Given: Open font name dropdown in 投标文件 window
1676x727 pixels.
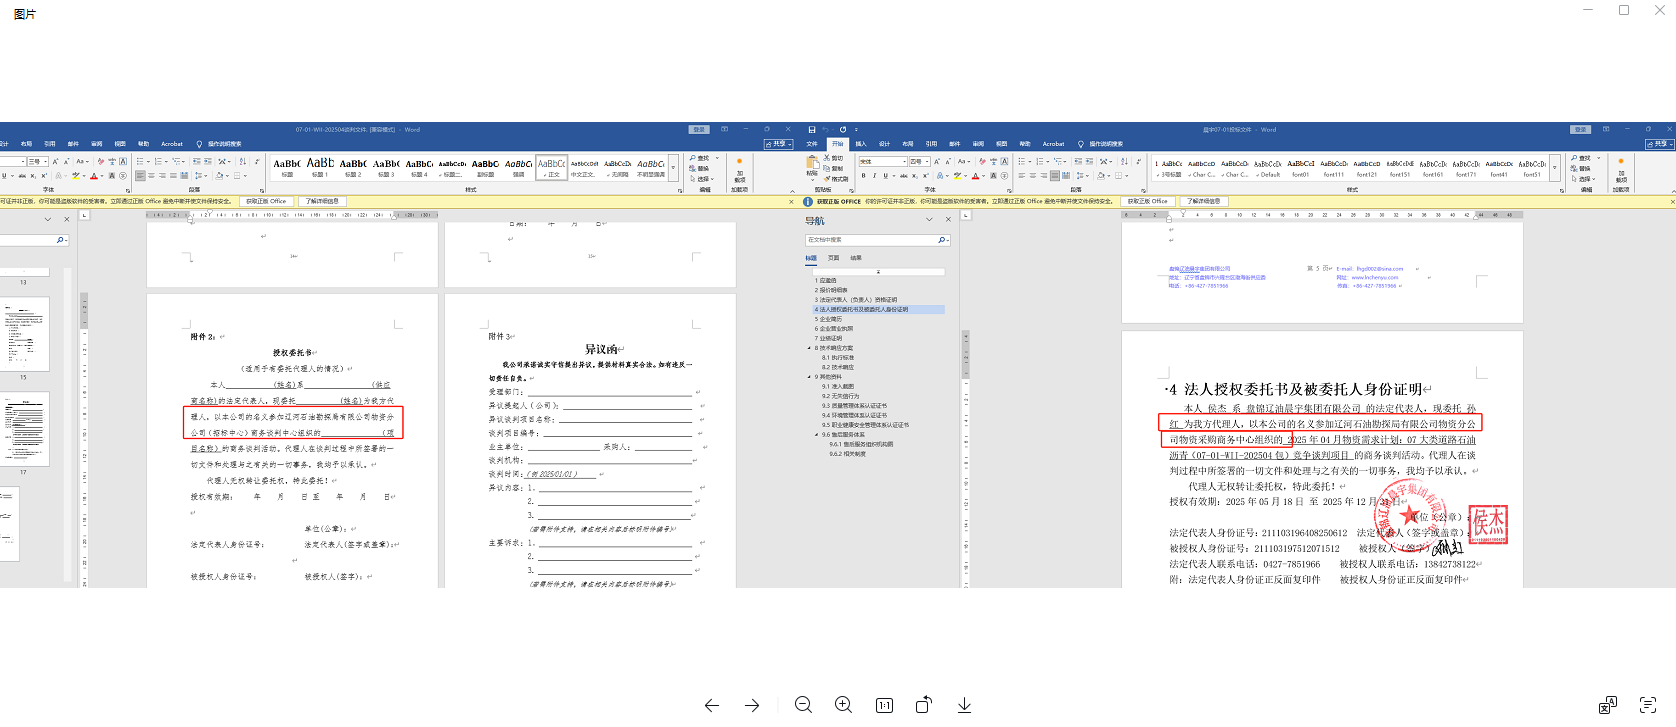Looking at the screenshot, I should [x=904, y=161].
